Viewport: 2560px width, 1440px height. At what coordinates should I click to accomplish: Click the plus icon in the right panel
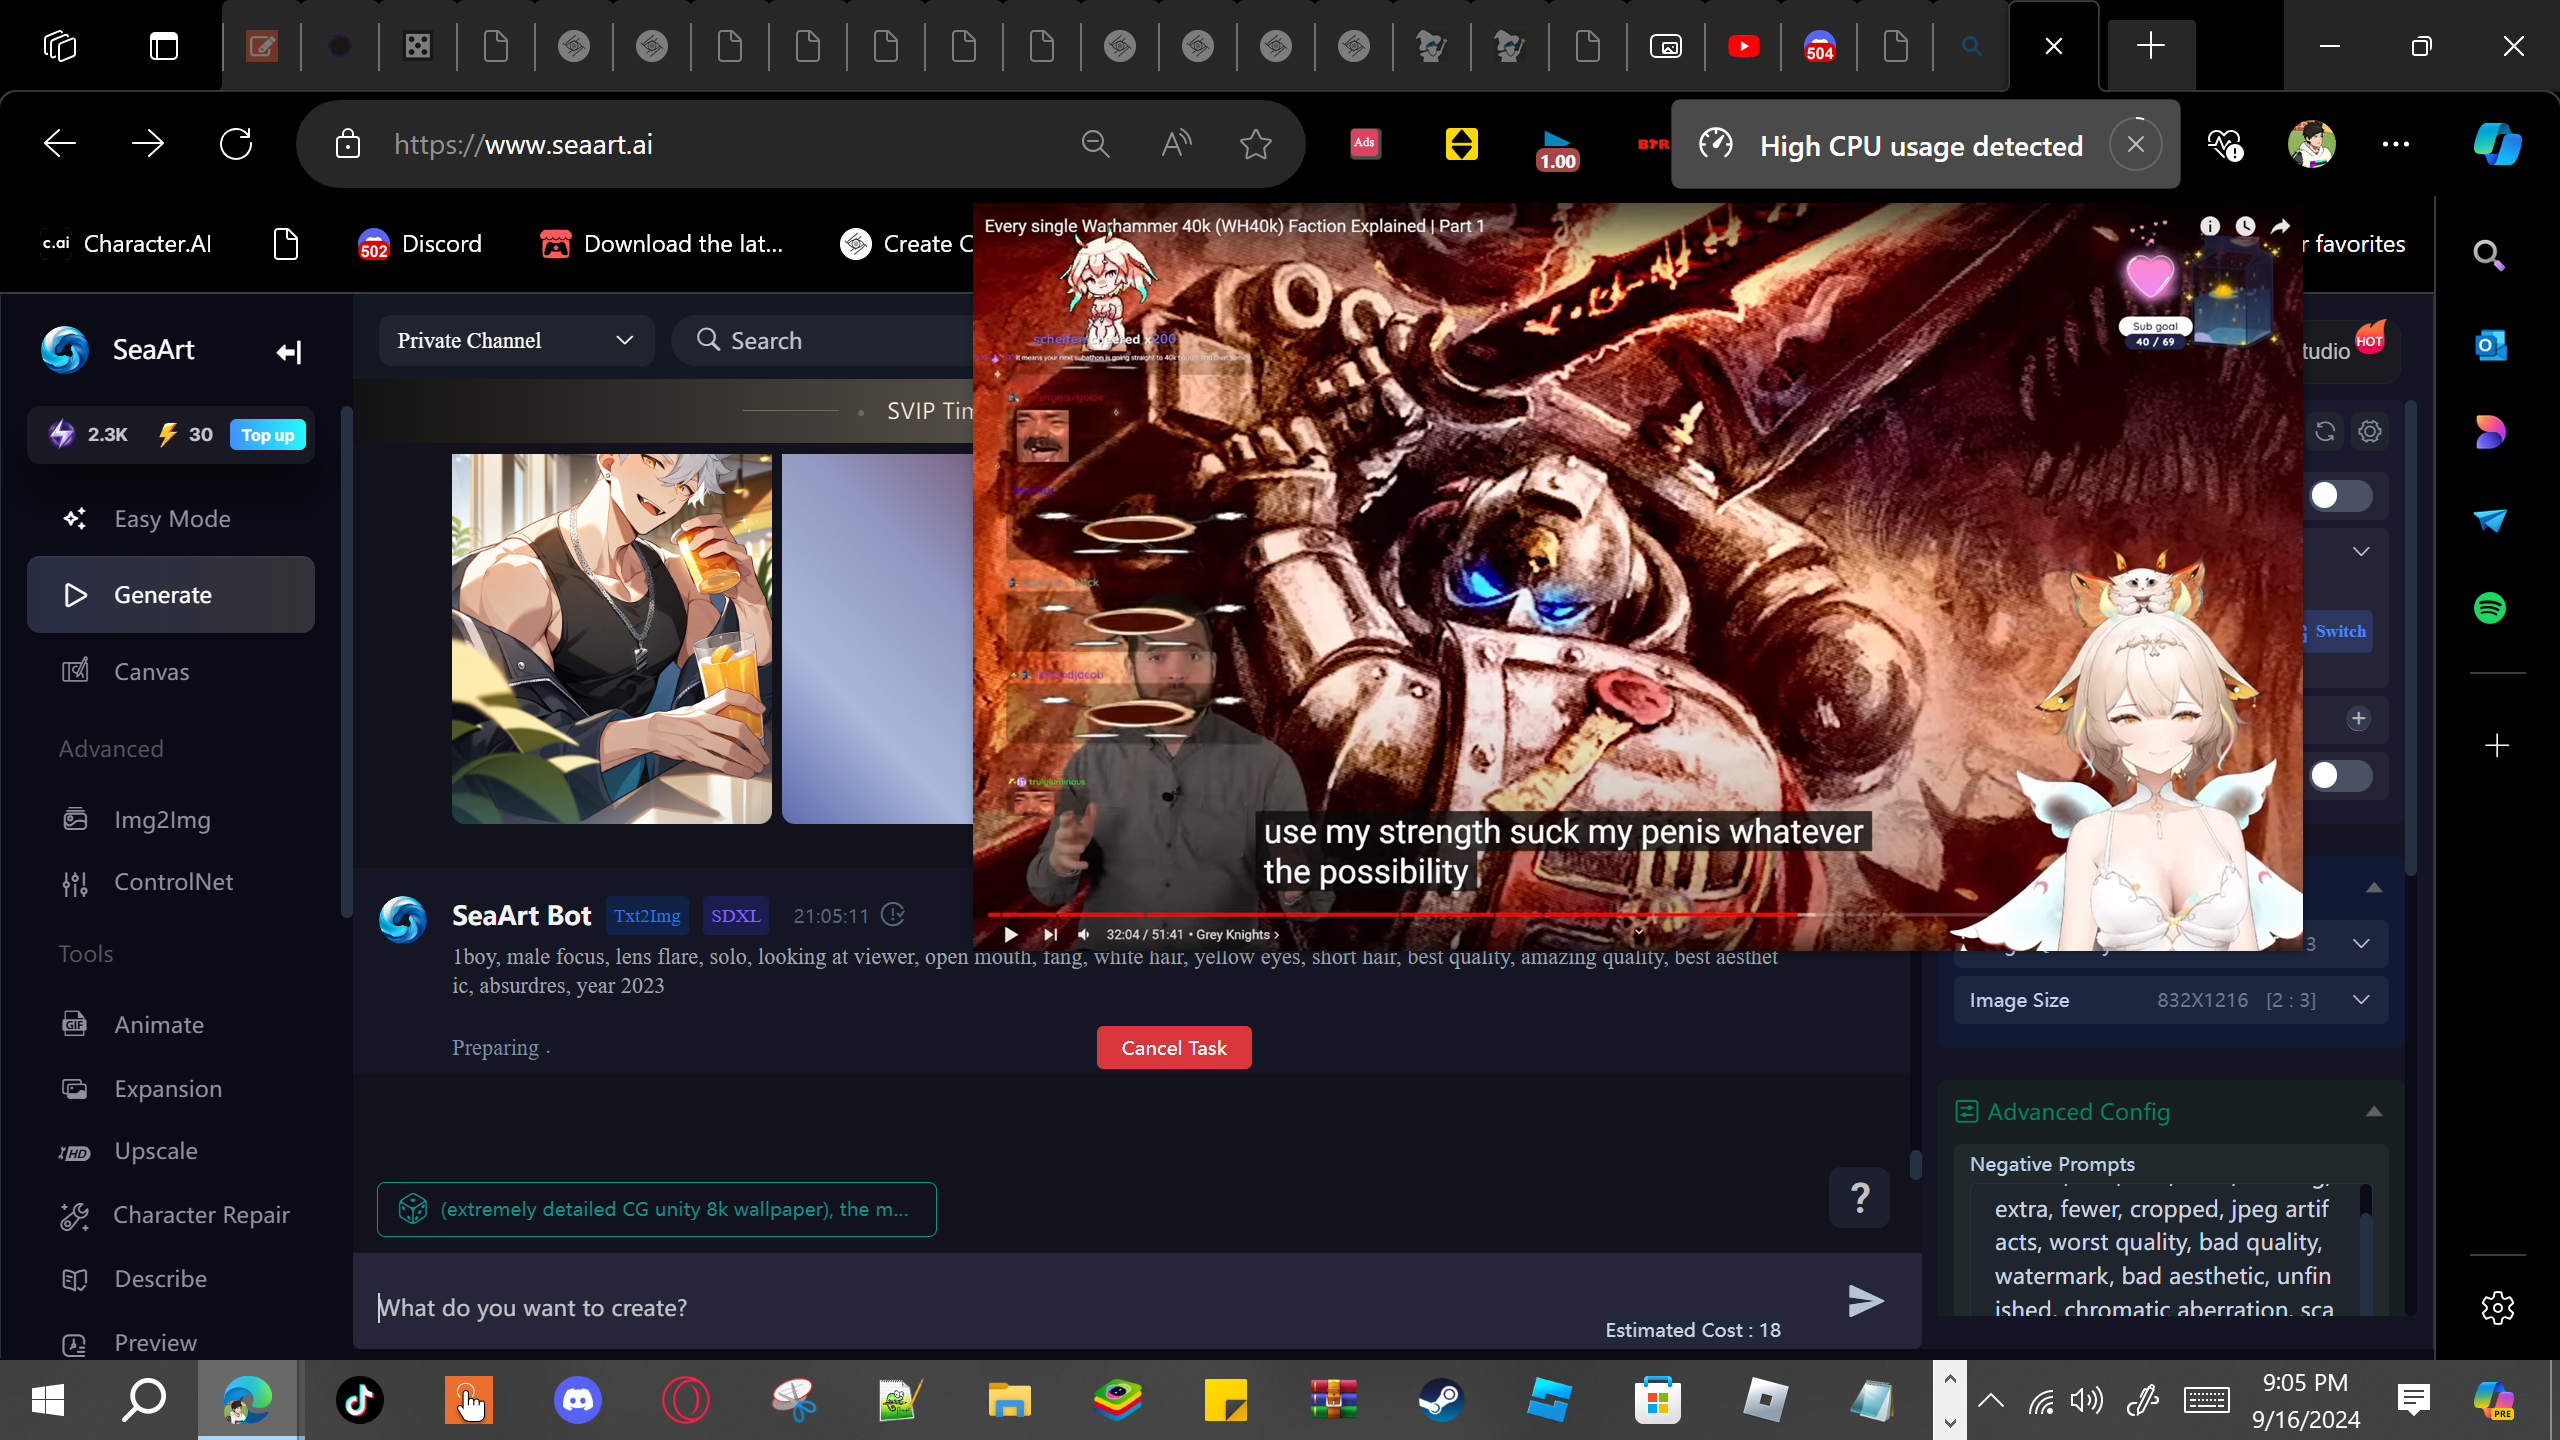(2359, 719)
